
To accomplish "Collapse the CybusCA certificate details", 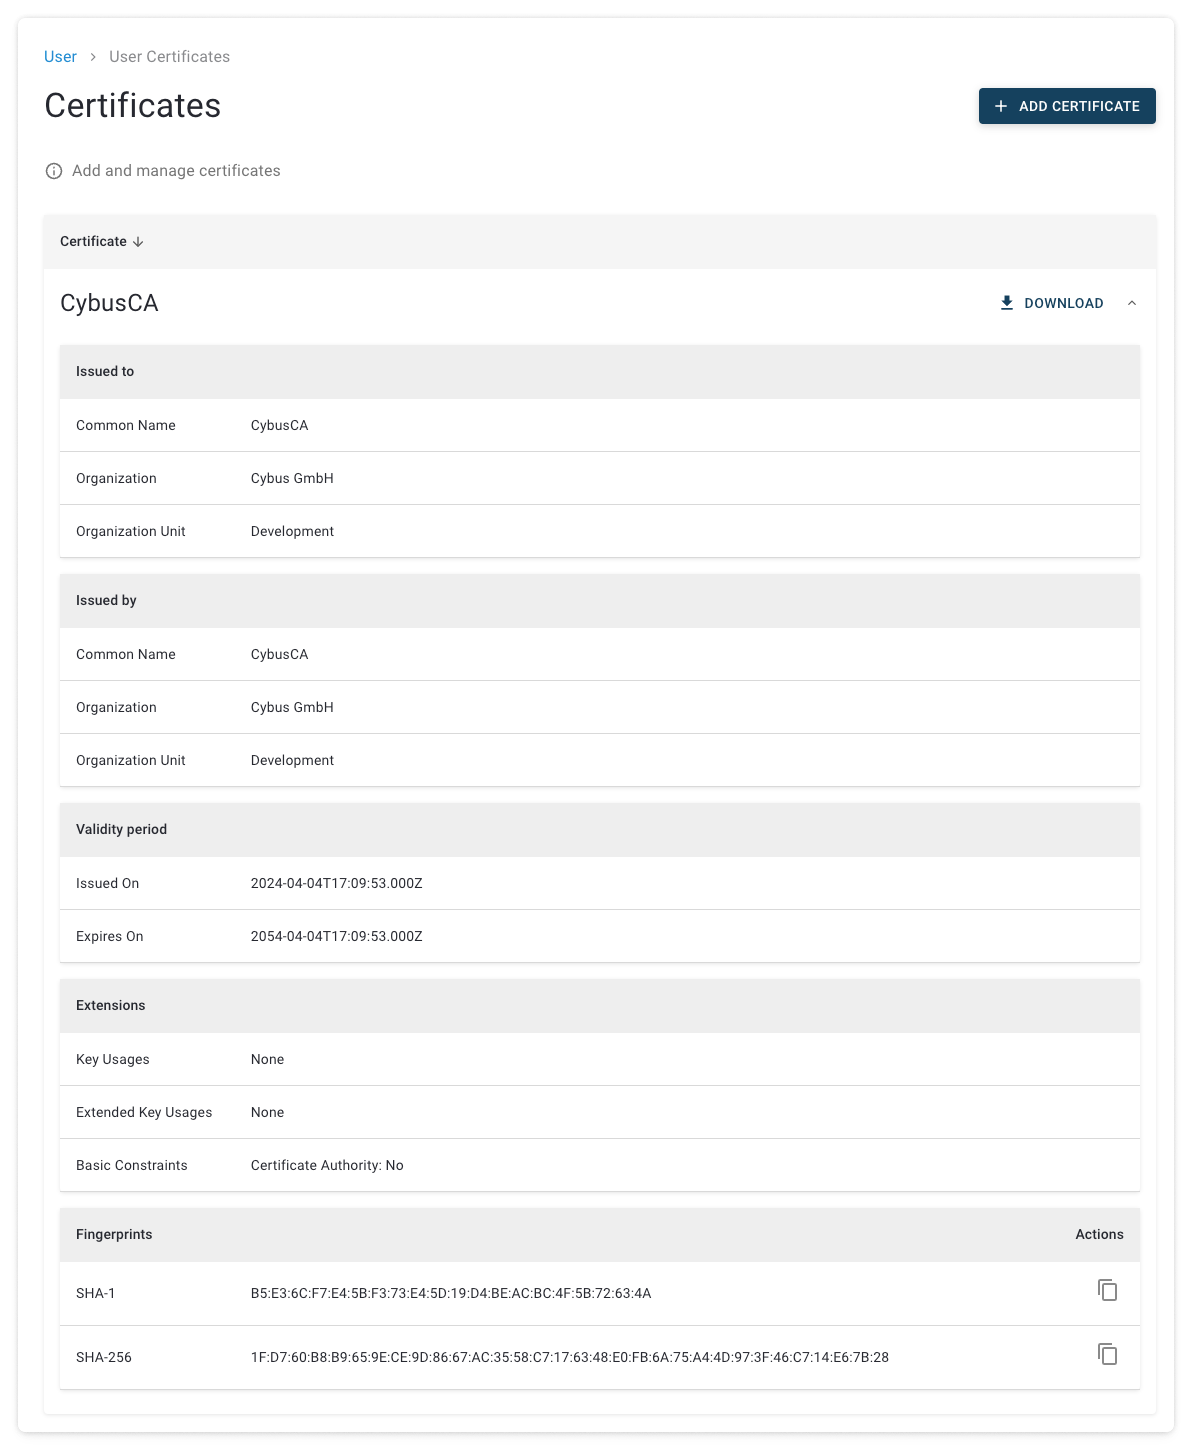I will pyautogui.click(x=1132, y=303).
